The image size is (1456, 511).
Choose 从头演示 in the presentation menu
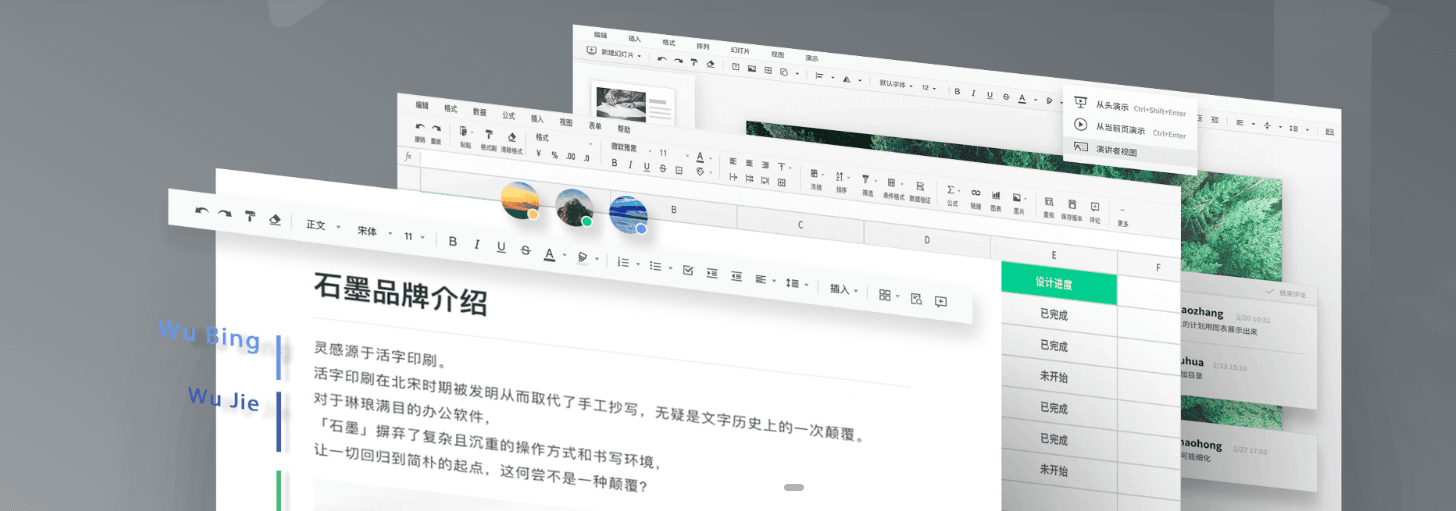pyautogui.click(x=1130, y=105)
